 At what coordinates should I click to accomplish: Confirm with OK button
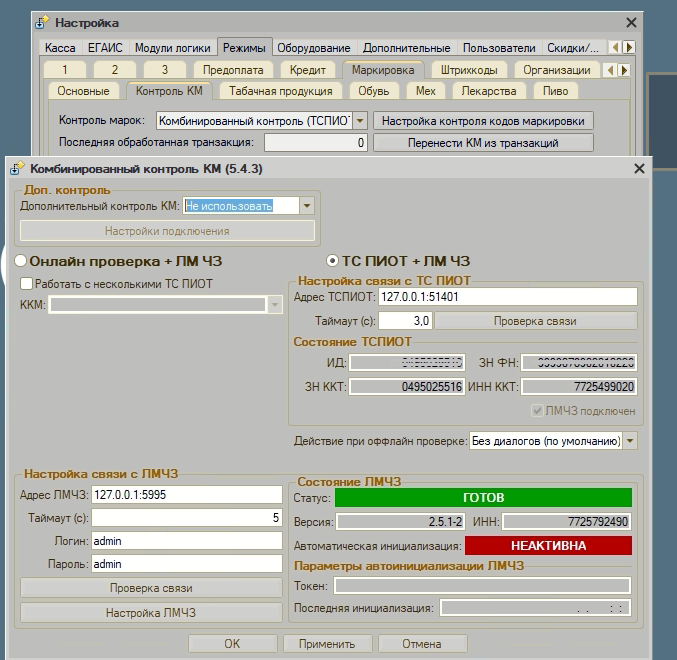(x=232, y=644)
